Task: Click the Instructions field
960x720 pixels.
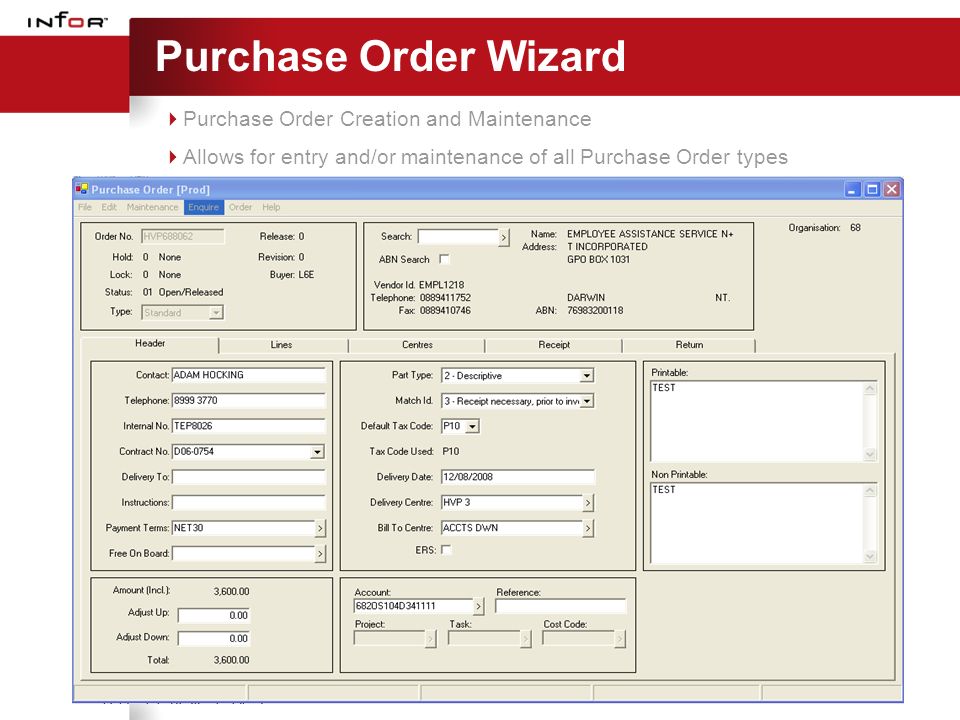Action: tap(249, 503)
